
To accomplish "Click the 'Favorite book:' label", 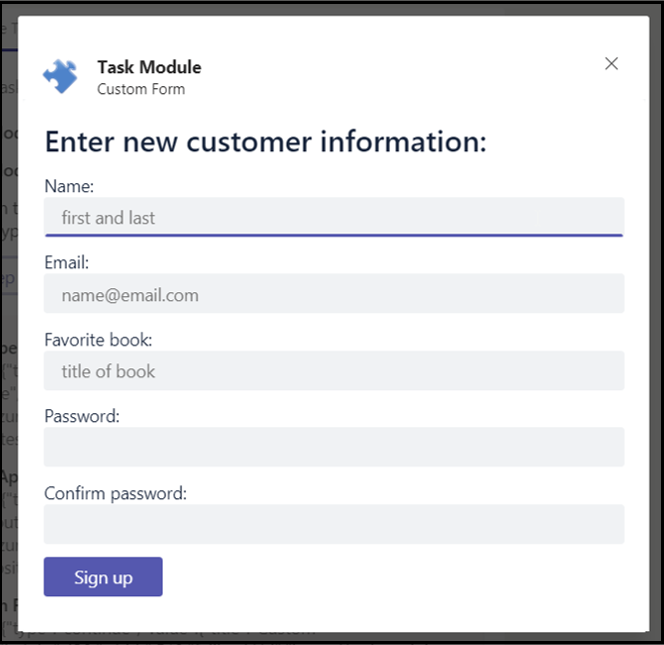I will 98,340.
